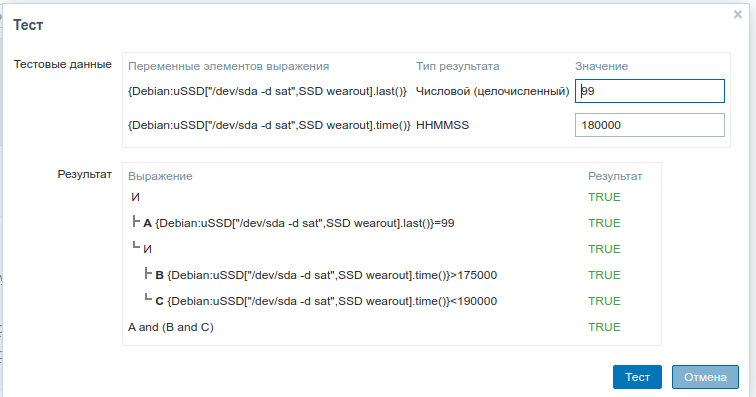
Task: Click the A and (B and C) summary row
Action: tap(171, 327)
